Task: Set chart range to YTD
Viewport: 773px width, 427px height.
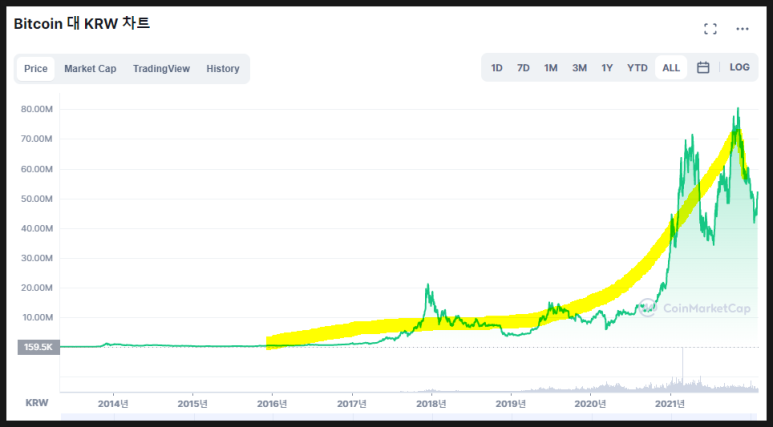Action: [637, 68]
